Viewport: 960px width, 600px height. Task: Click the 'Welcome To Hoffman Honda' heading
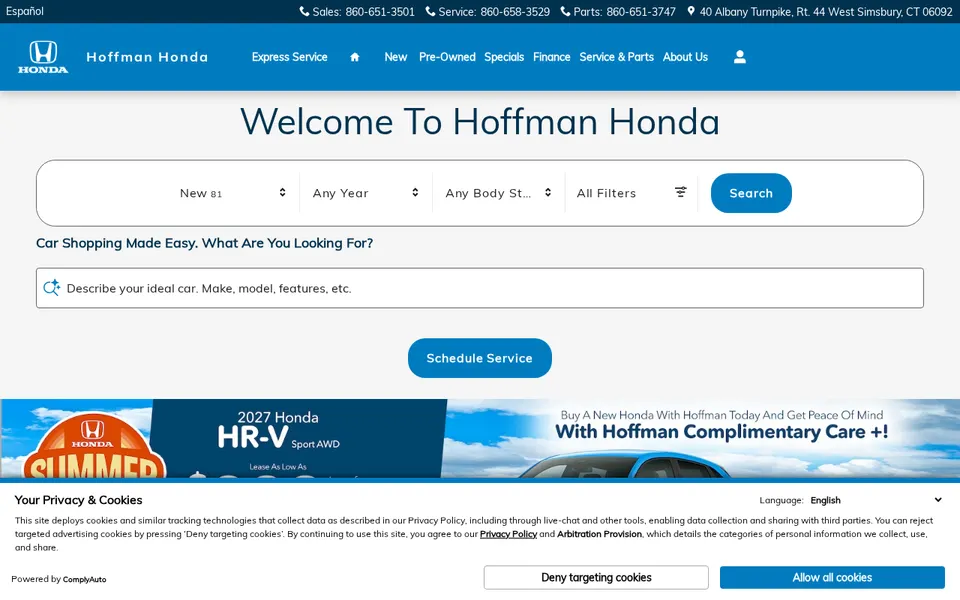click(x=480, y=121)
